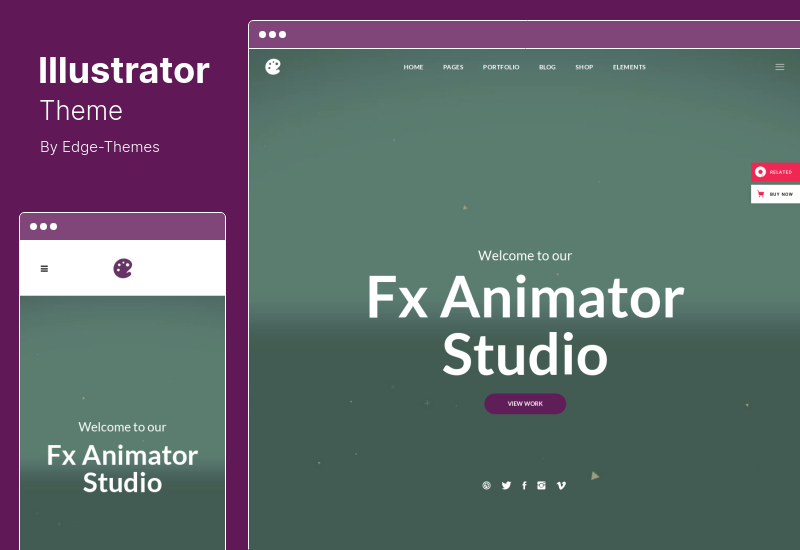
Task: Open the desktop hamburger side menu
Action: coord(780,67)
